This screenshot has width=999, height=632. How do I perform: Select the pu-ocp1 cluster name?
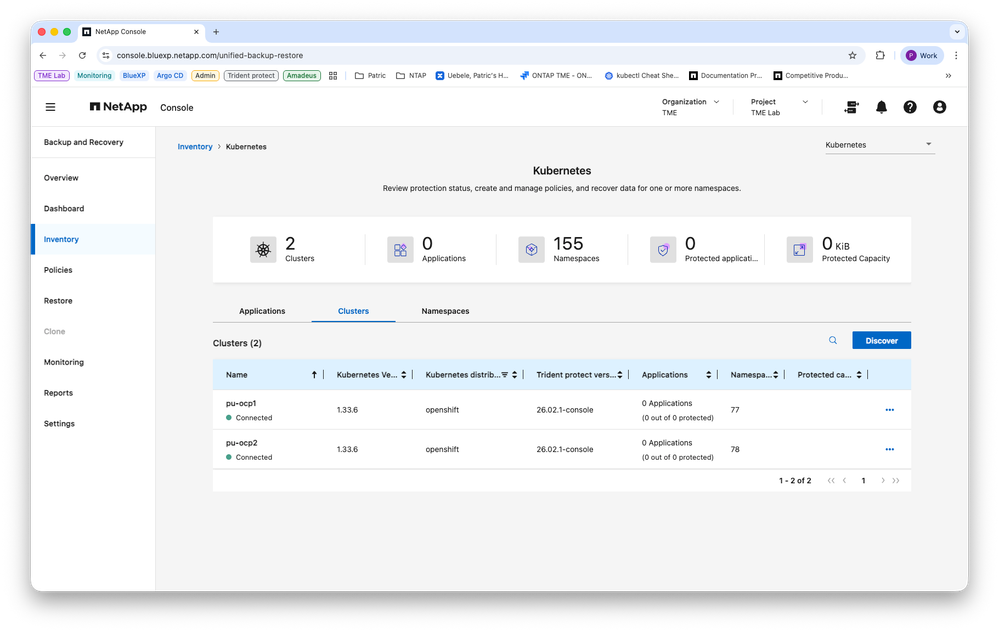point(241,403)
